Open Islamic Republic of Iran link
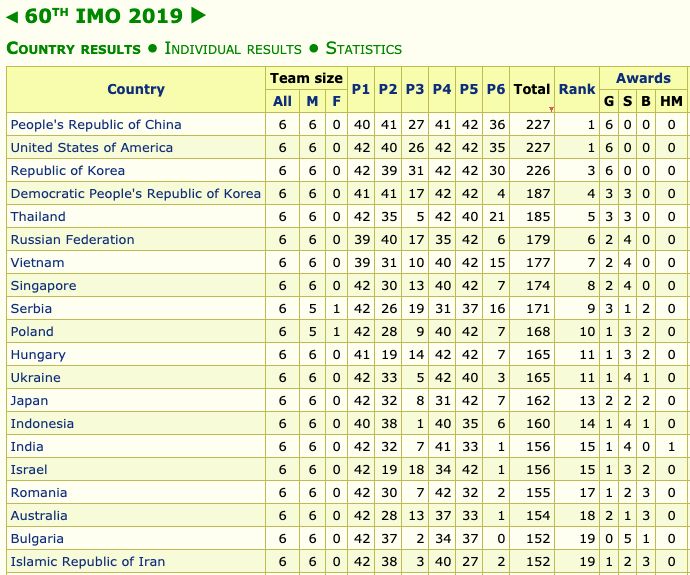 (x=88, y=561)
